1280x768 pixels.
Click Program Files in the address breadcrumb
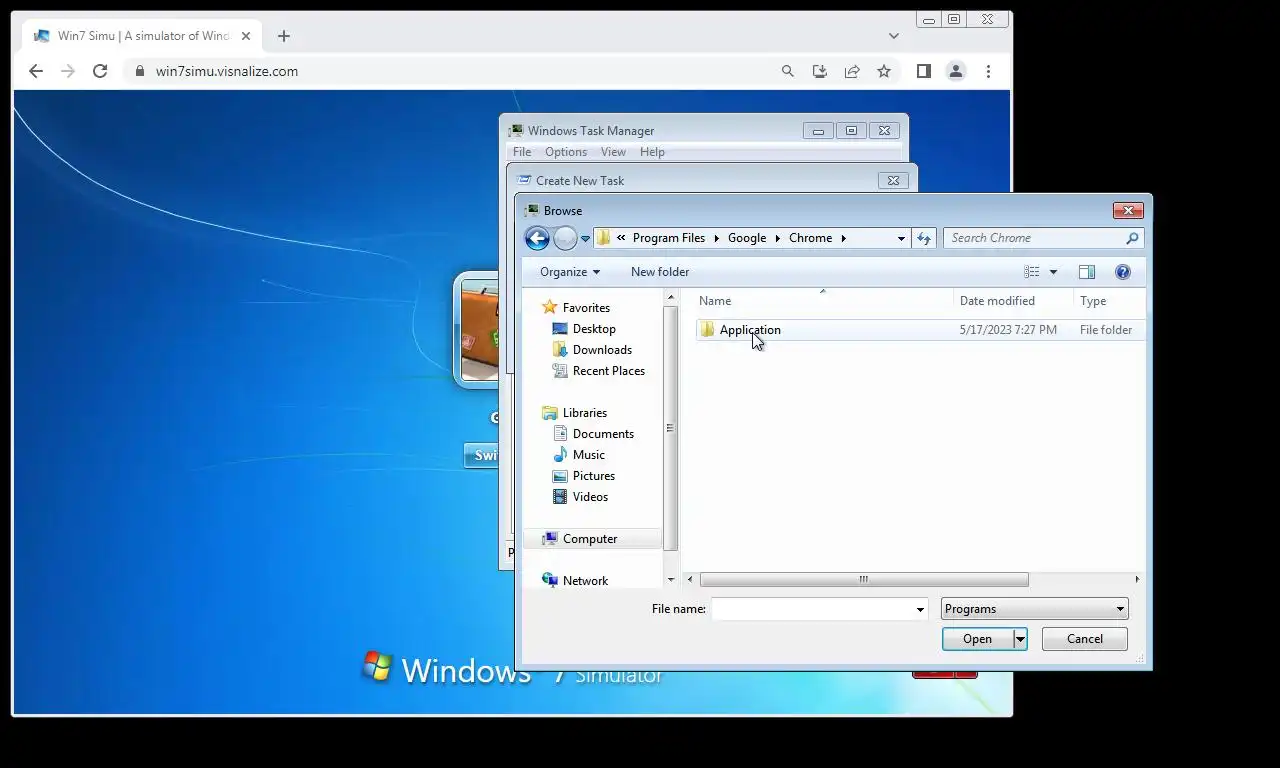(669, 238)
